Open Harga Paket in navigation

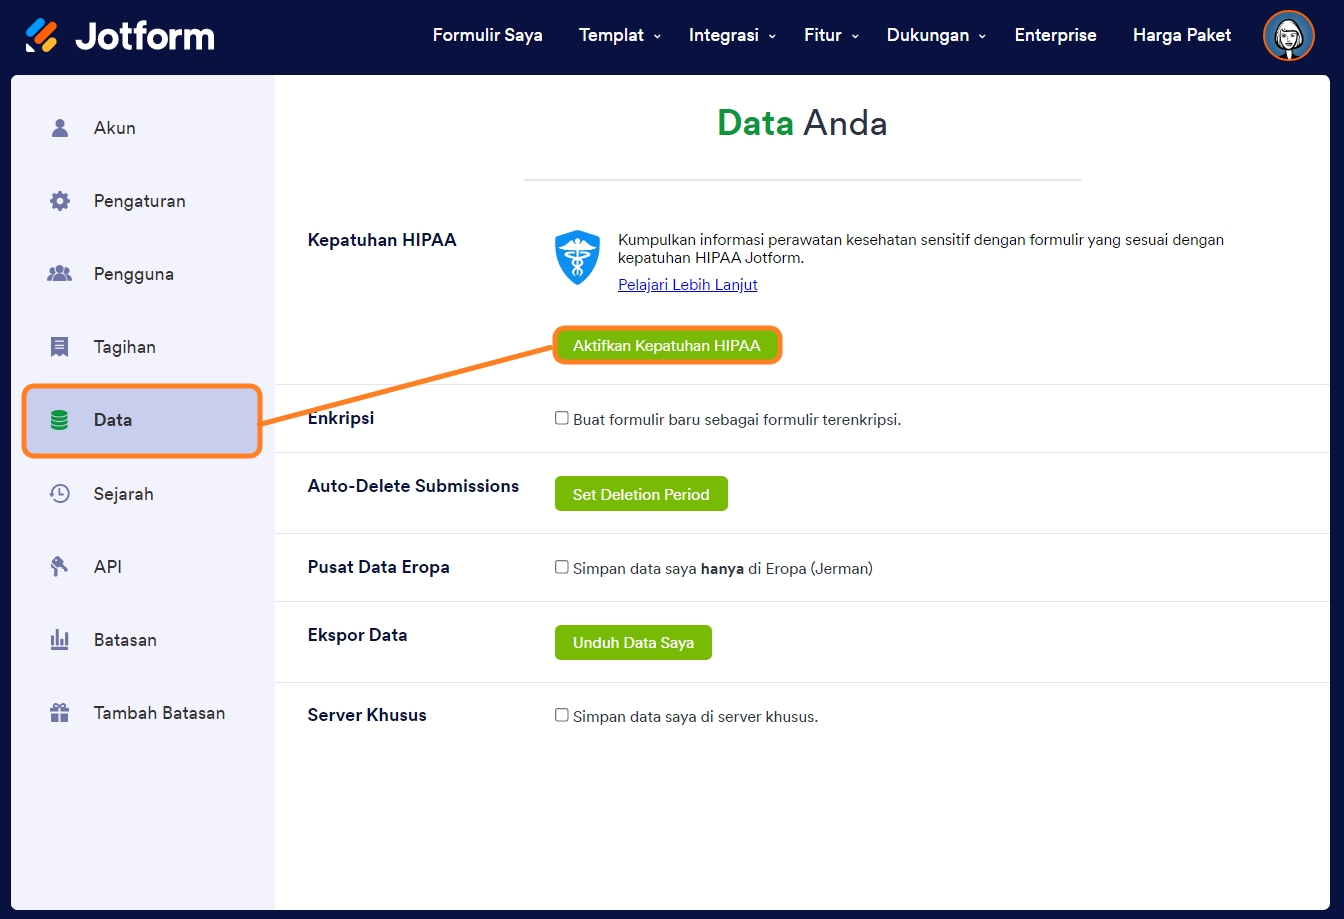pos(1182,35)
